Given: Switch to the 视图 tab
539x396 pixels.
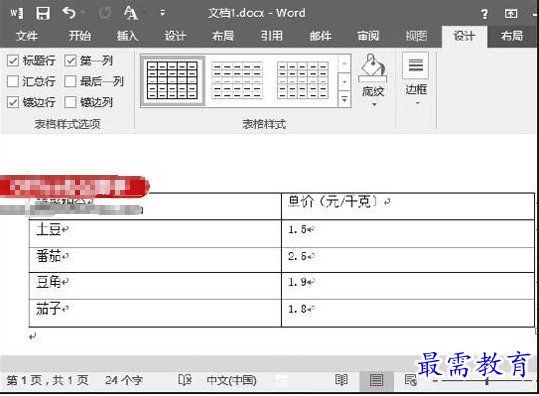Looking at the screenshot, I should click(x=416, y=36).
